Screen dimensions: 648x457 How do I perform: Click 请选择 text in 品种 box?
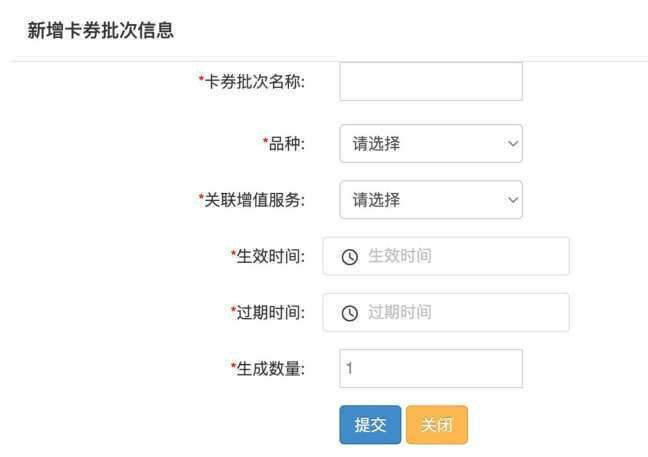point(376,144)
